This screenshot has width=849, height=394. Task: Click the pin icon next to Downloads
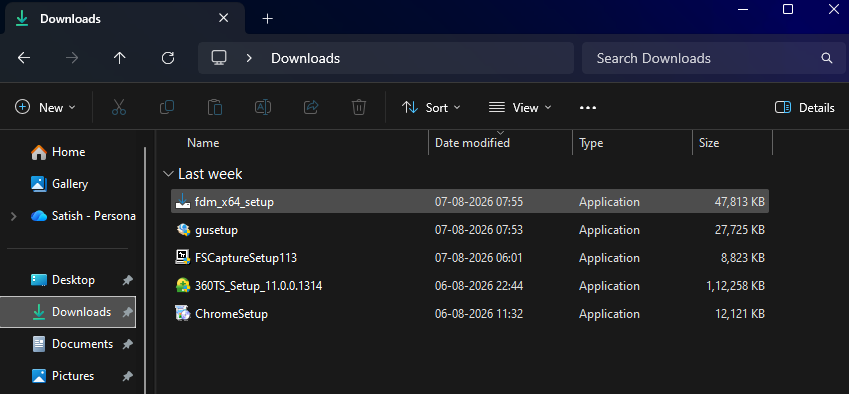(x=127, y=312)
